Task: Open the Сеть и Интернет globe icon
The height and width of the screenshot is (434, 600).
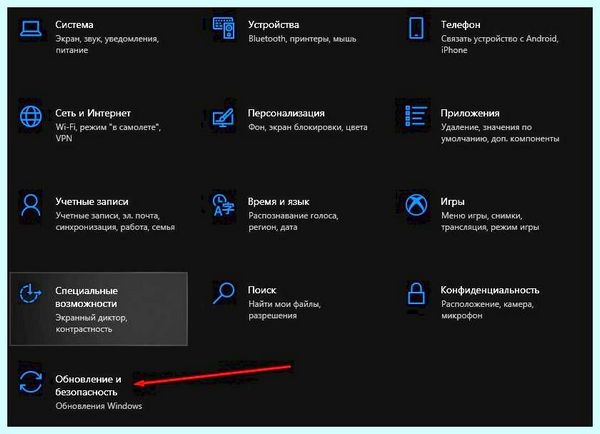Action: [31, 116]
